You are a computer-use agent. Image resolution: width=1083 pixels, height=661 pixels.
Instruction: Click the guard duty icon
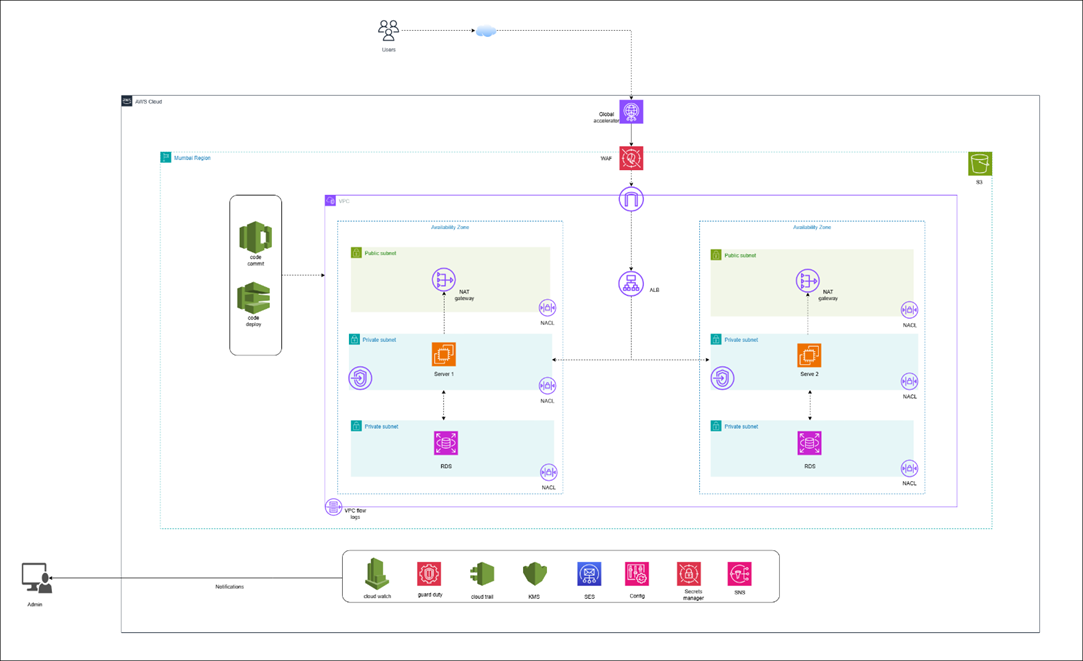pos(429,574)
